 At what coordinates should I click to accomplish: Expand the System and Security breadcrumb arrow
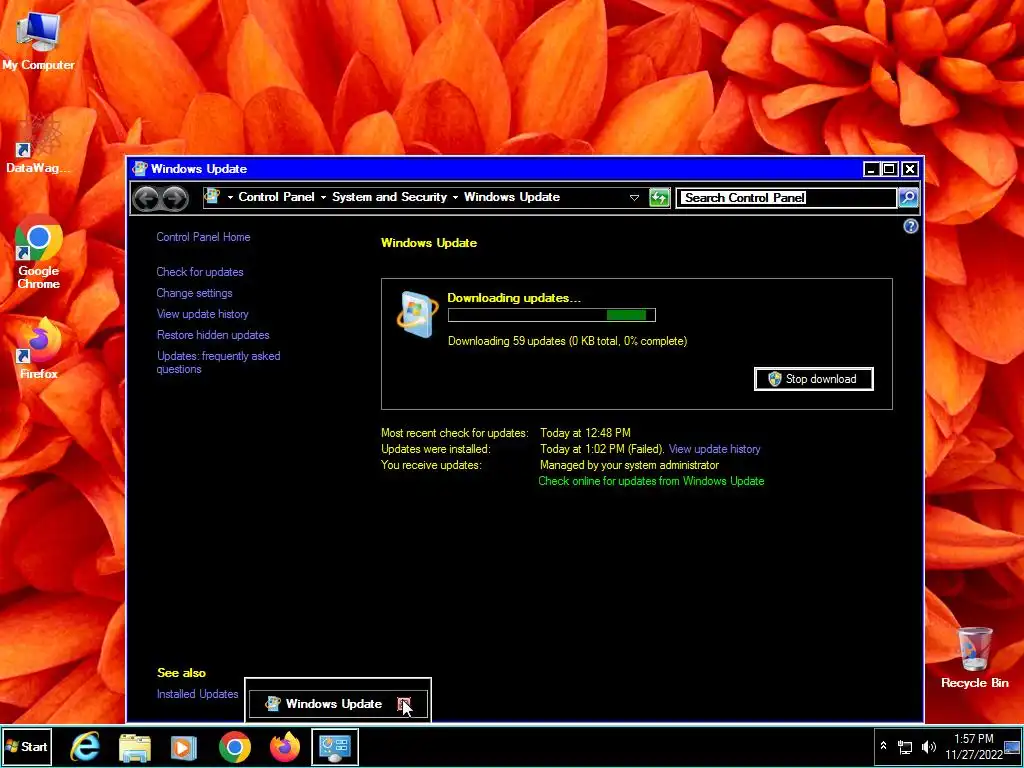(455, 197)
